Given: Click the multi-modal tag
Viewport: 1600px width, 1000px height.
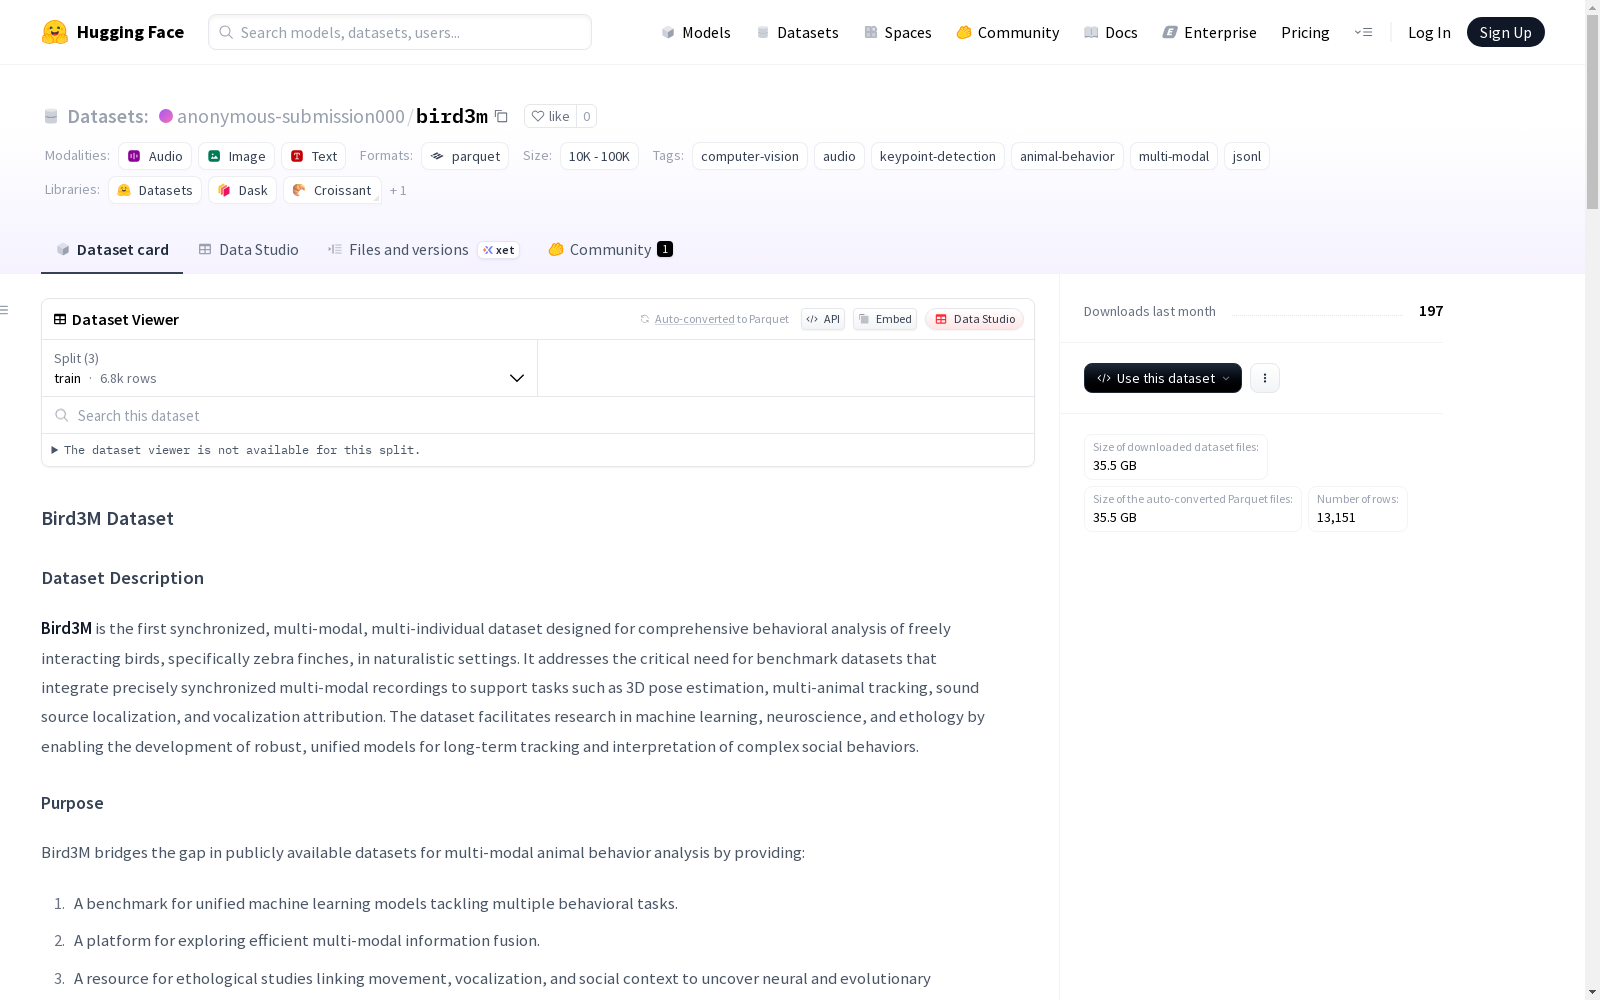Looking at the screenshot, I should (x=1174, y=156).
